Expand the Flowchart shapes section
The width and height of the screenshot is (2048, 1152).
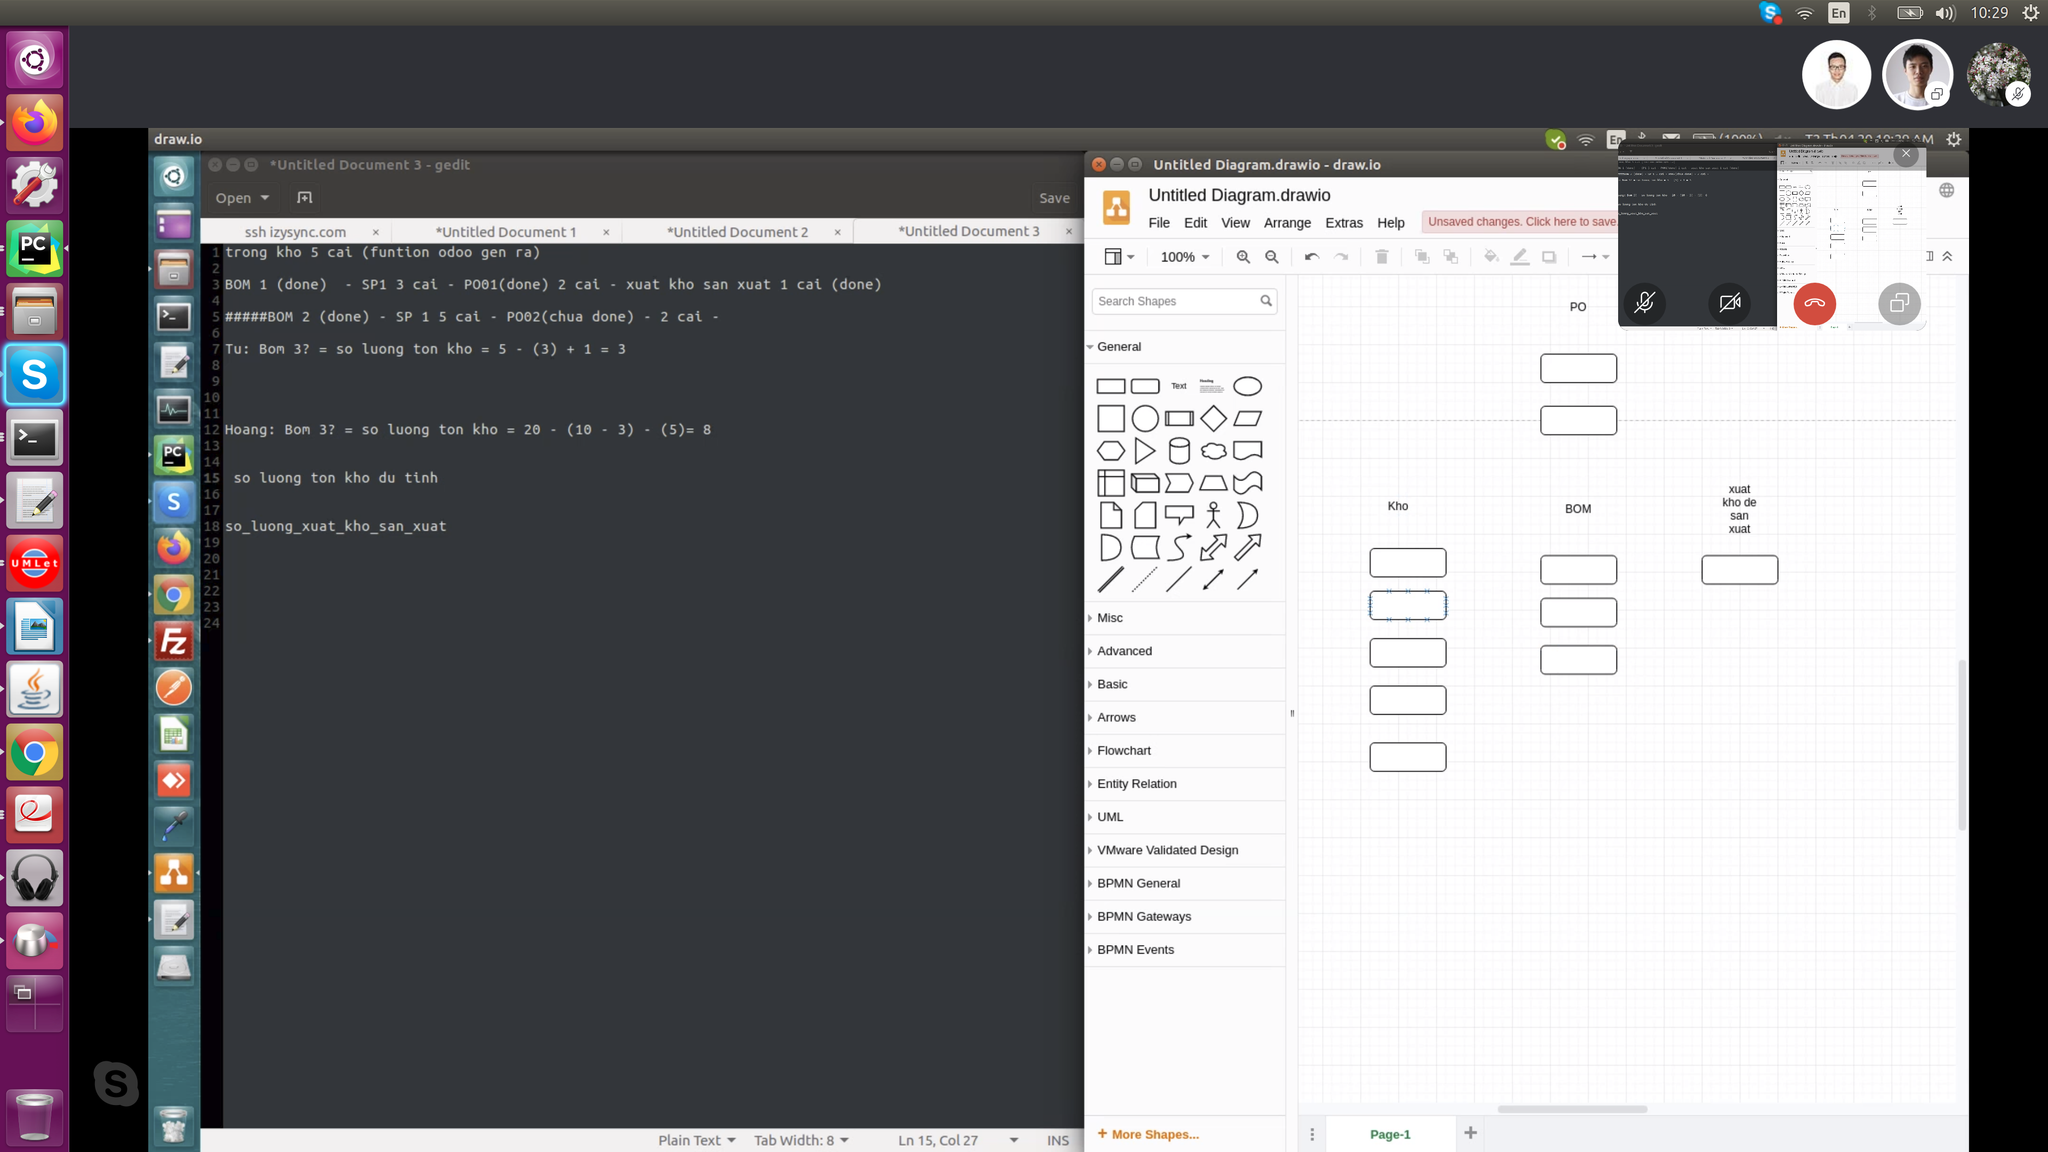tap(1124, 751)
